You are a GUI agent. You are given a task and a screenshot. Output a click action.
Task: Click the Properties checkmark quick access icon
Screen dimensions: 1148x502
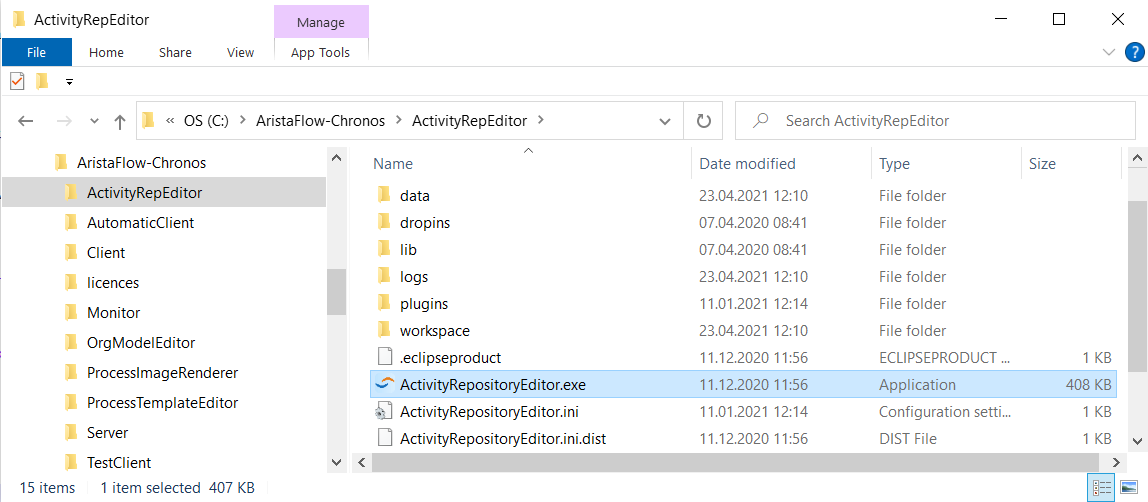pyautogui.click(x=17, y=81)
